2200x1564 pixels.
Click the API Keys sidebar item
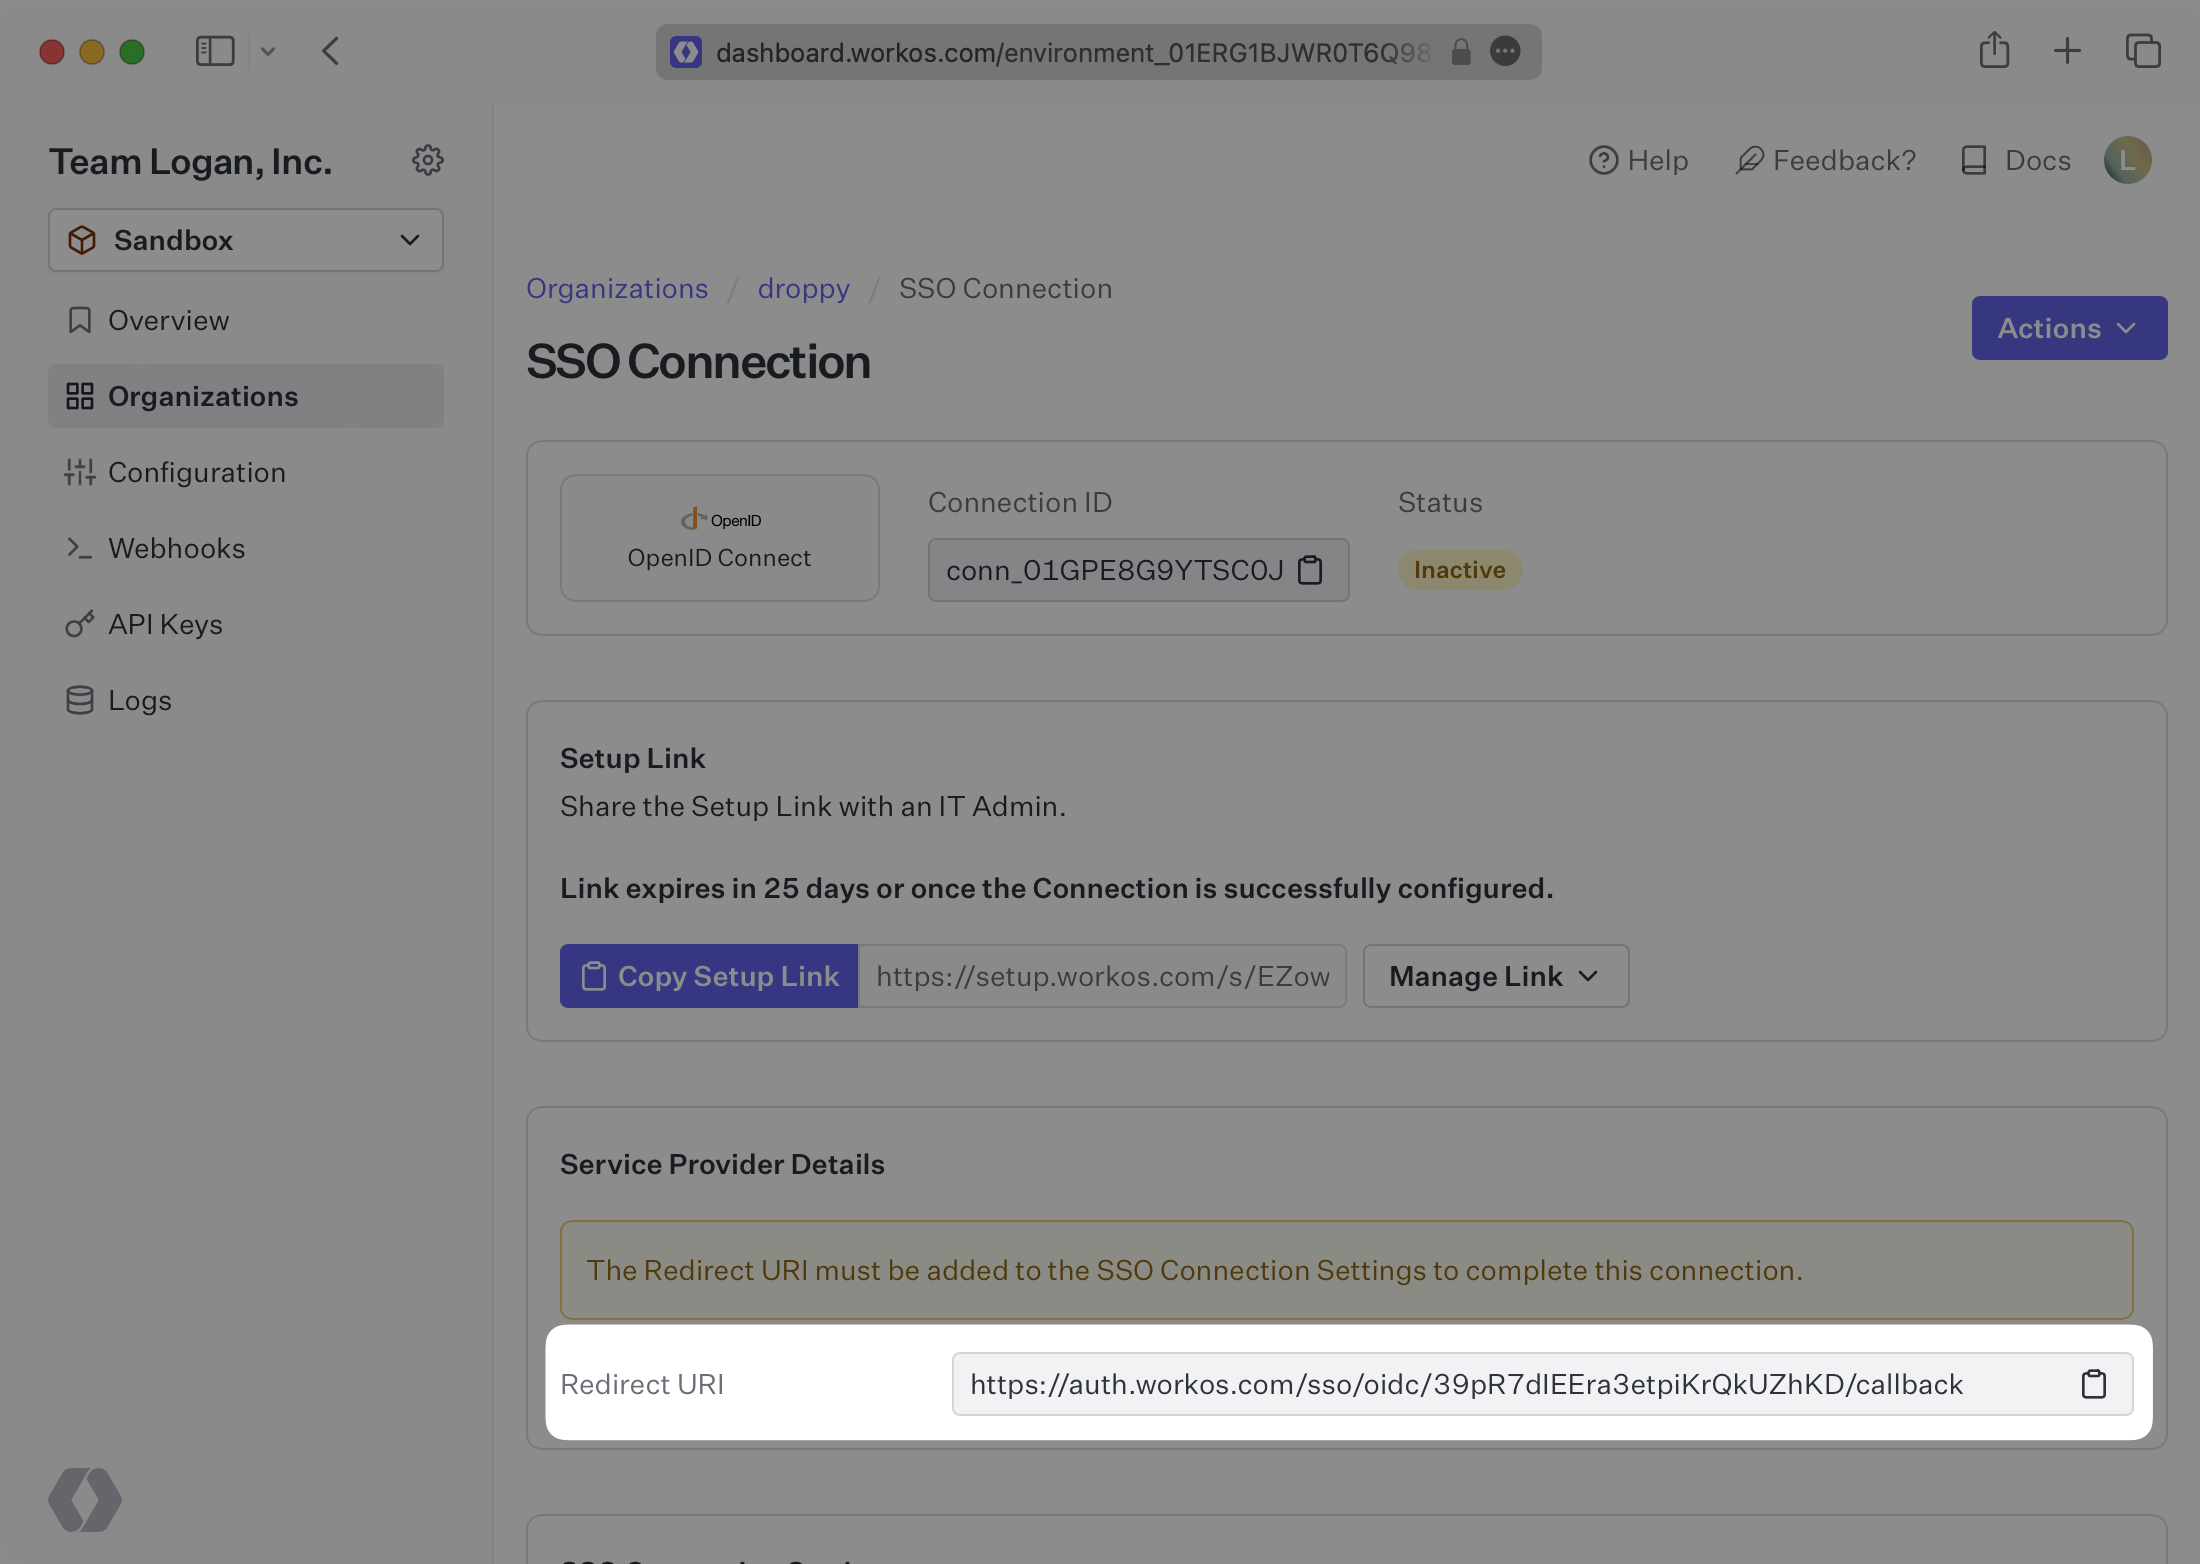pos(164,625)
